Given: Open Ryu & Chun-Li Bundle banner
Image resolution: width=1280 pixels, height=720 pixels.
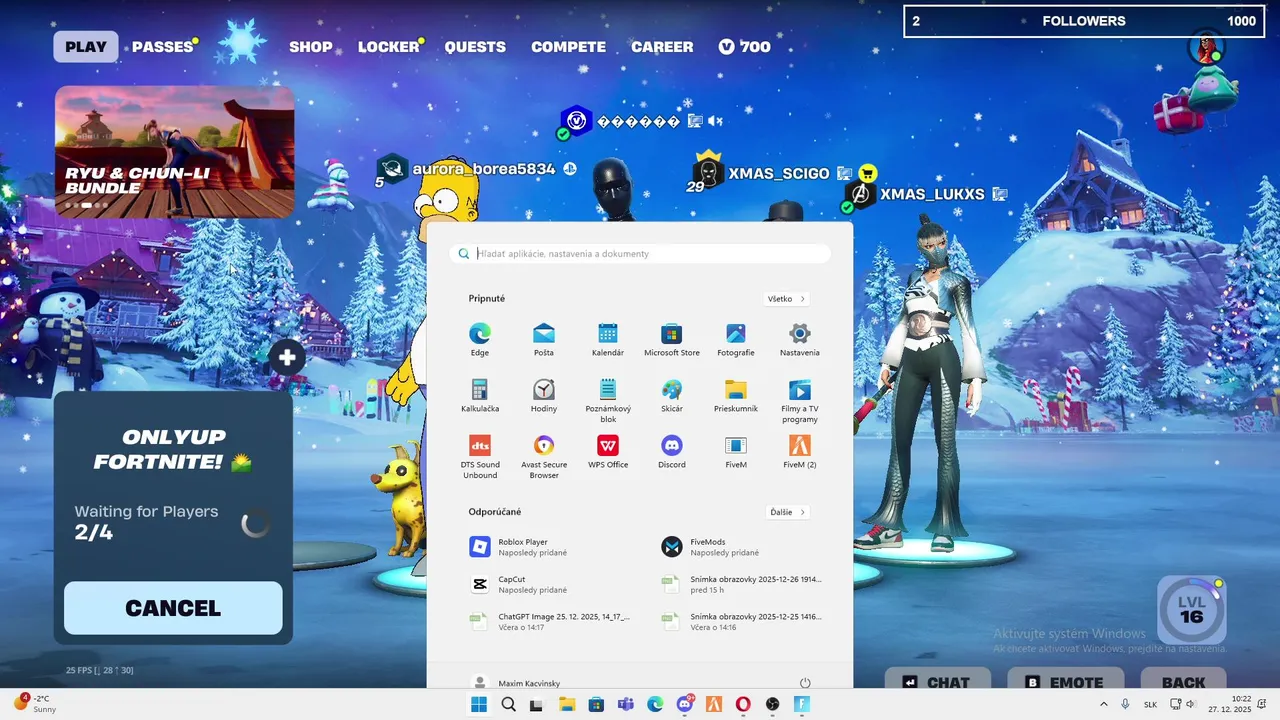Looking at the screenshot, I should click(175, 152).
